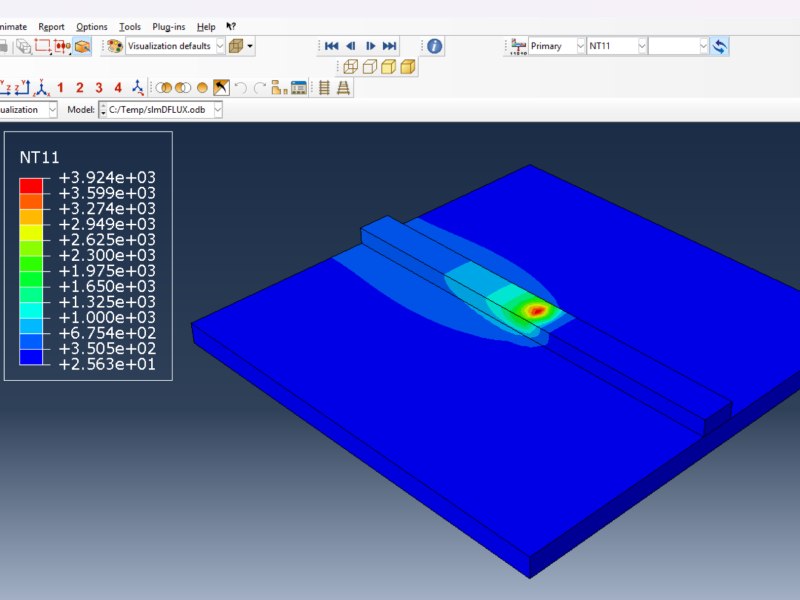Apply user-defined view 3
Image resolution: width=800 pixels, height=600 pixels.
99,88
